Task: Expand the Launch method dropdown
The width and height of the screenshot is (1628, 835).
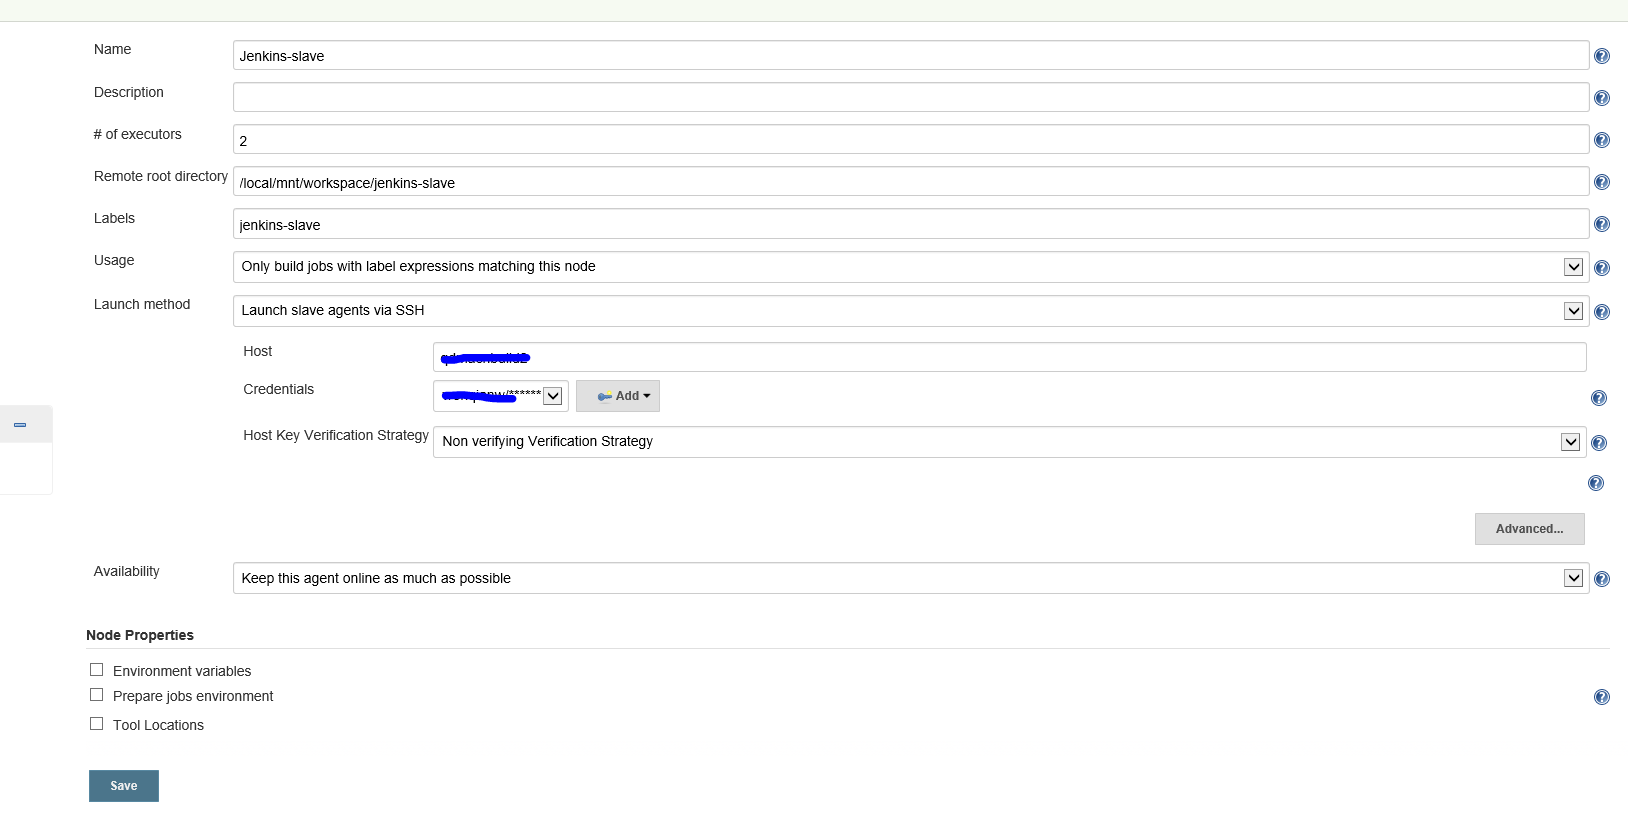Action: [x=910, y=311]
